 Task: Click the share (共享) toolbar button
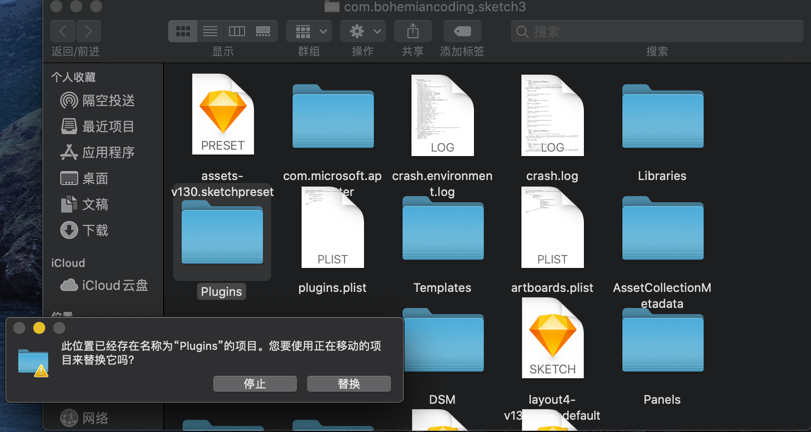point(413,32)
